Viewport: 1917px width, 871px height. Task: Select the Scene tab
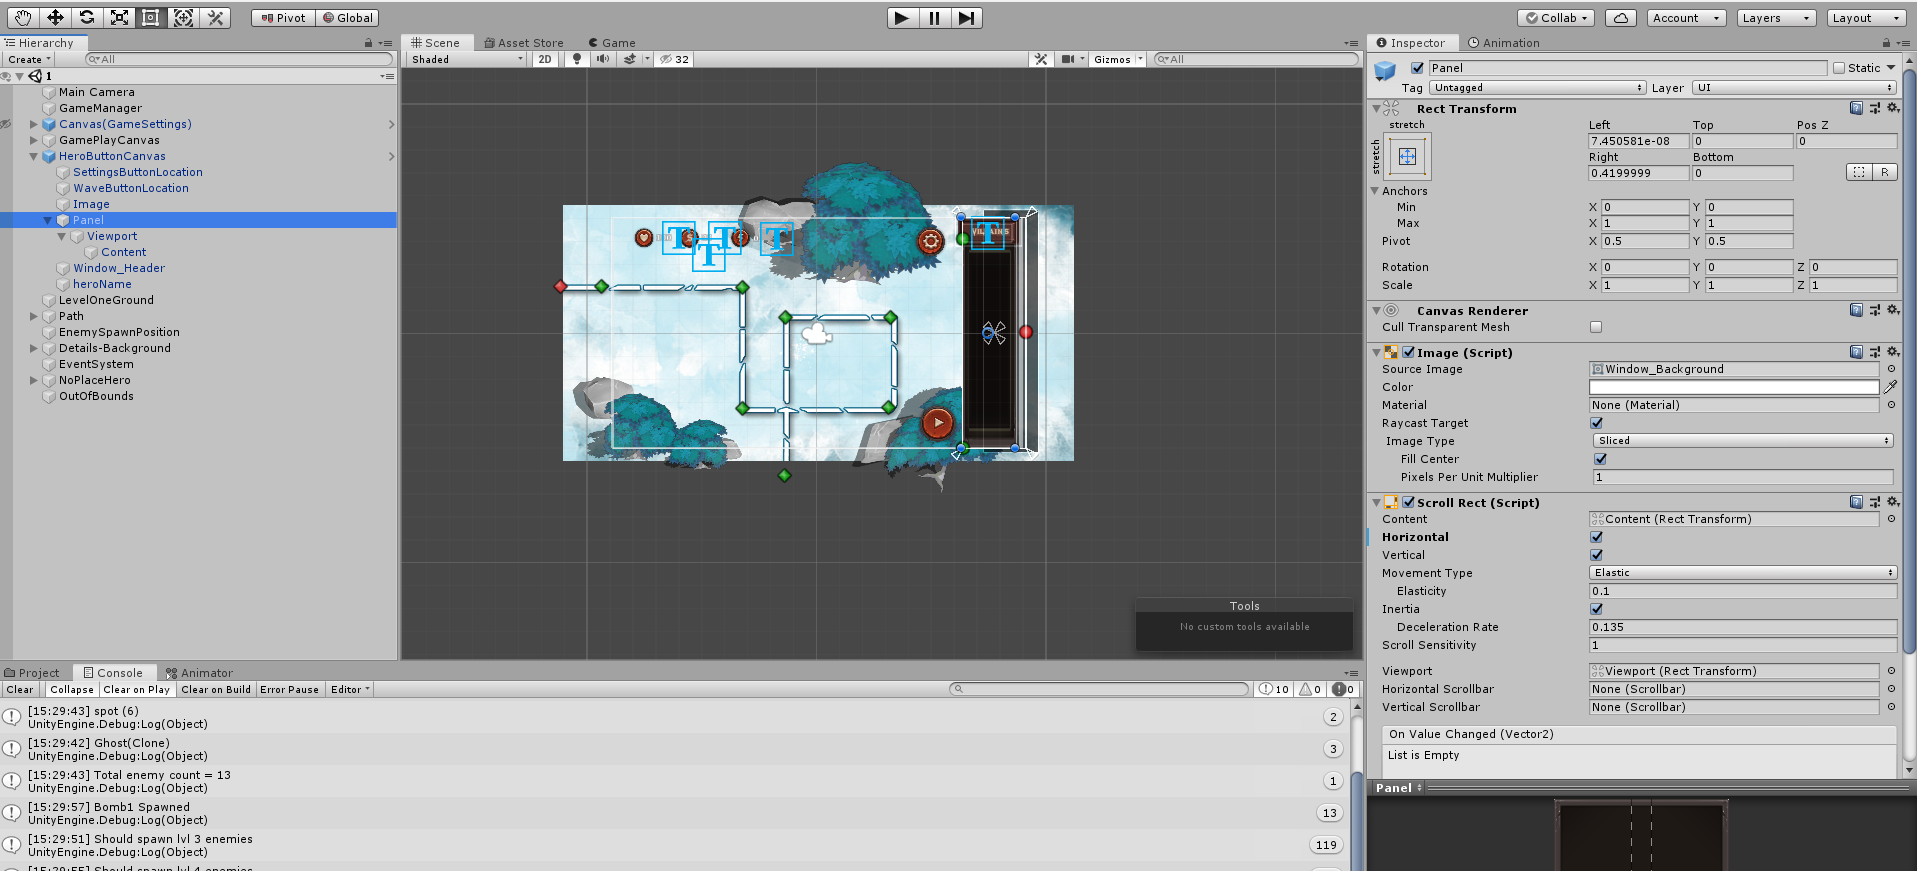435,43
